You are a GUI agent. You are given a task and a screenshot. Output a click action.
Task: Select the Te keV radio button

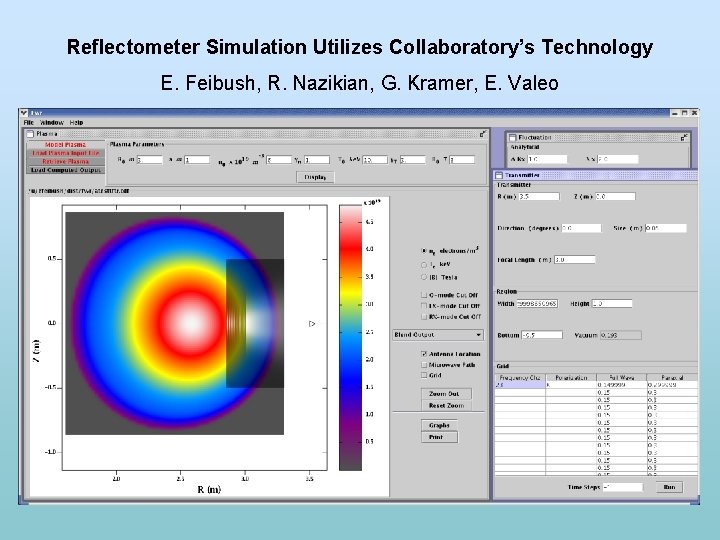pyautogui.click(x=424, y=264)
